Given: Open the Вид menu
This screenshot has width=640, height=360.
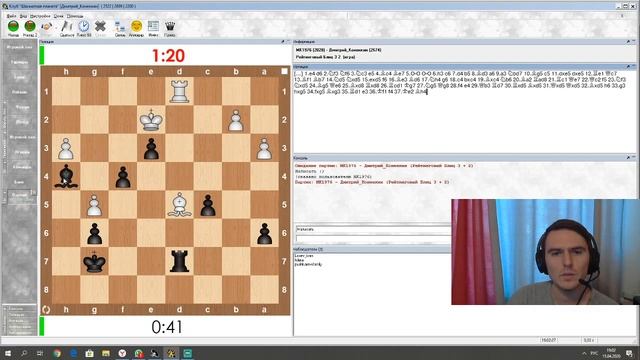Looking at the screenshot, I should [23, 16].
